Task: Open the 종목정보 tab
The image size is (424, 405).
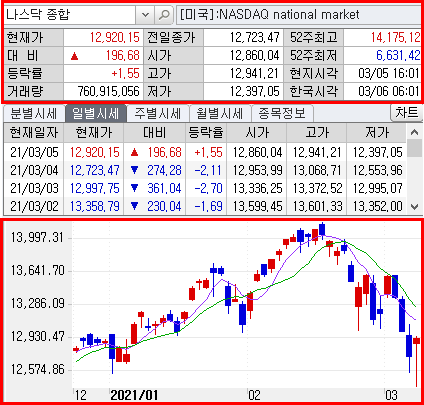Action: 282,113
